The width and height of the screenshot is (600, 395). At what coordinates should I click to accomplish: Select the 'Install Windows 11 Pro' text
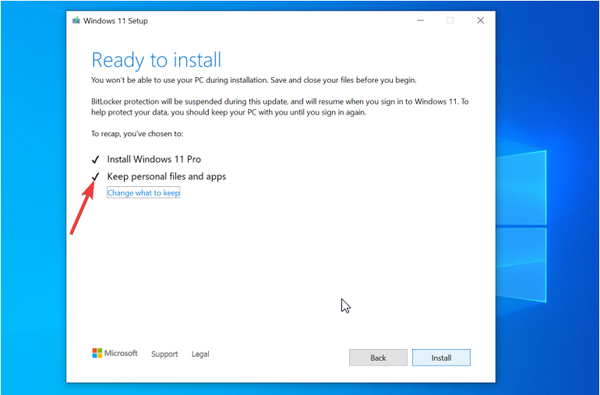pyautogui.click(x=154, y=159)
